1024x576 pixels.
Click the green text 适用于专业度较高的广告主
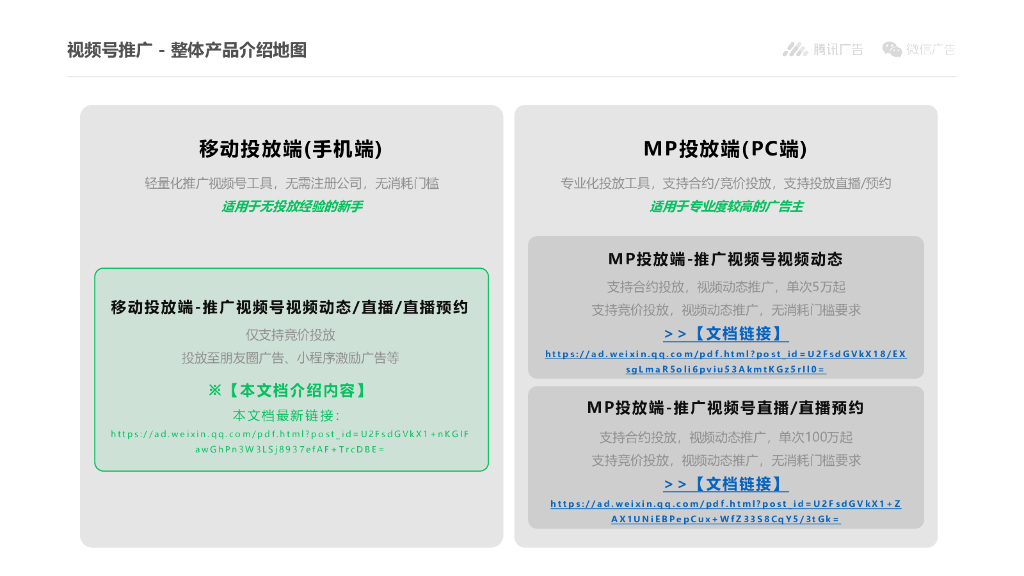[726, 206]
